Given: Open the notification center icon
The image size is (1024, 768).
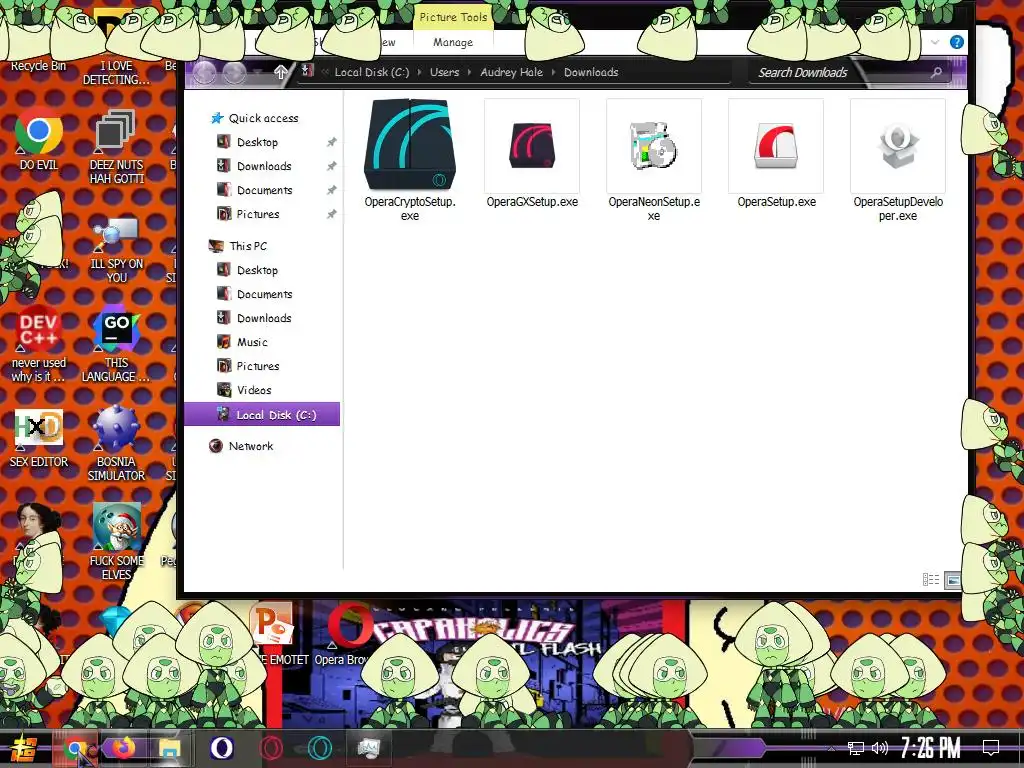Looking at the screenshot, I should [991, 748].
